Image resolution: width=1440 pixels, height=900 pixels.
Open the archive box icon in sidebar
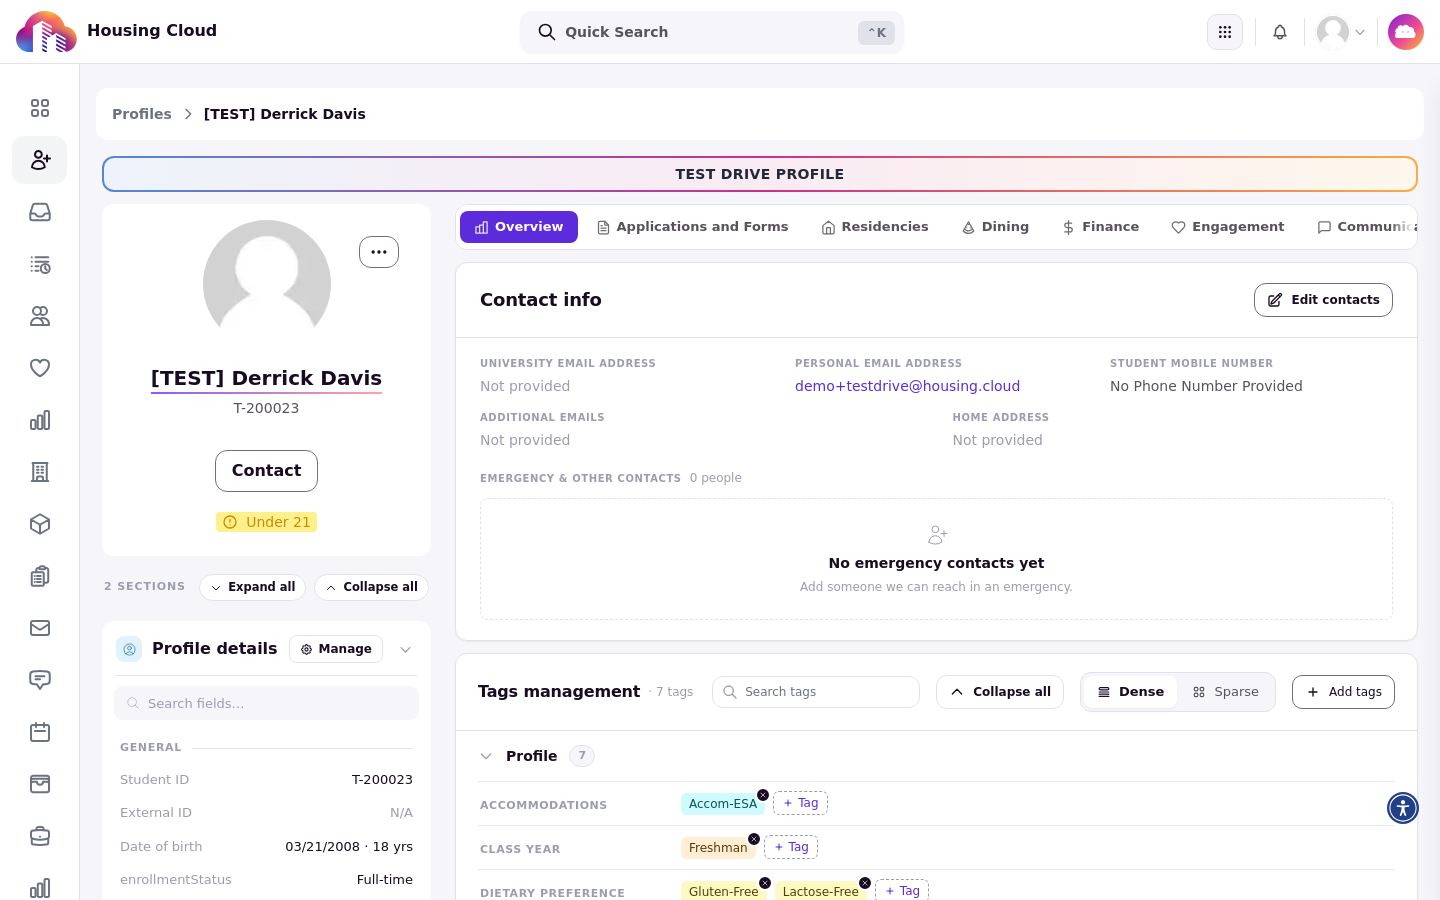click(x=40, y=784)
